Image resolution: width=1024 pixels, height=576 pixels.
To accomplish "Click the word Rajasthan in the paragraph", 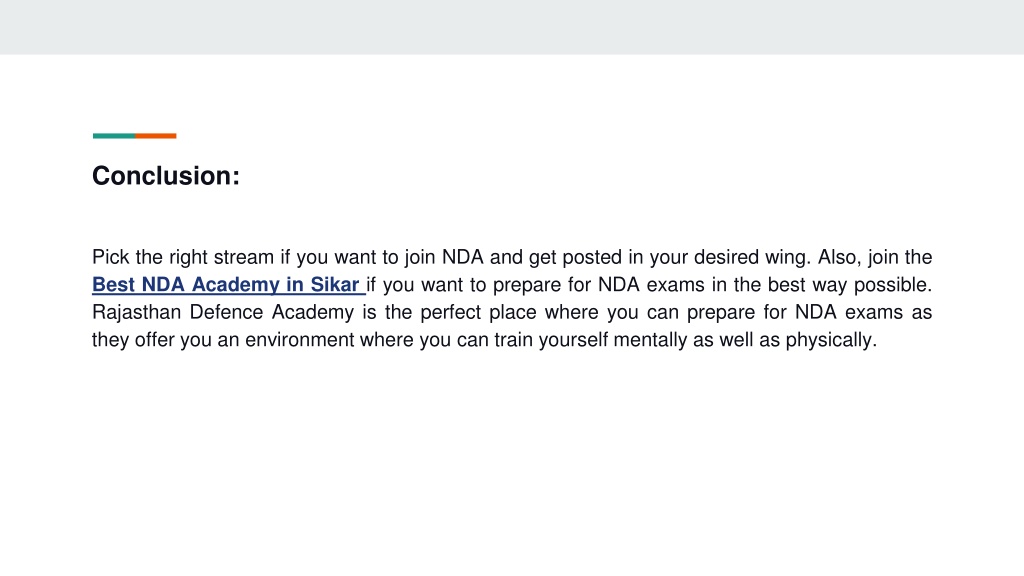I will [136, 312].
